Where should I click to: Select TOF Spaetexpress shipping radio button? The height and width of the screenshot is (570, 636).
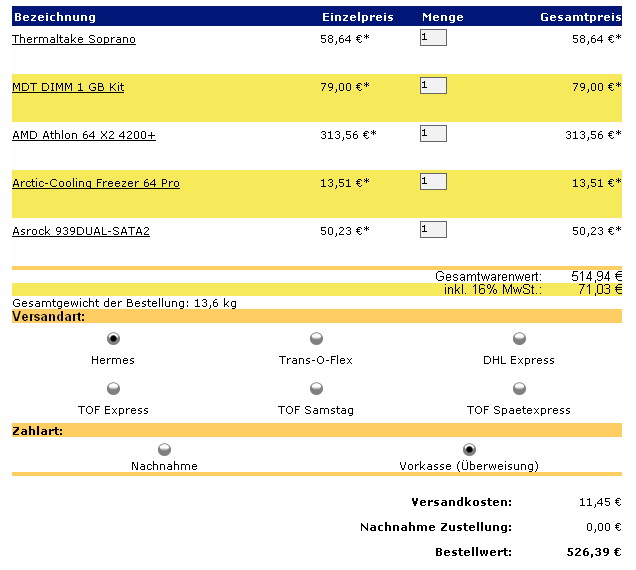pos(520,389)
